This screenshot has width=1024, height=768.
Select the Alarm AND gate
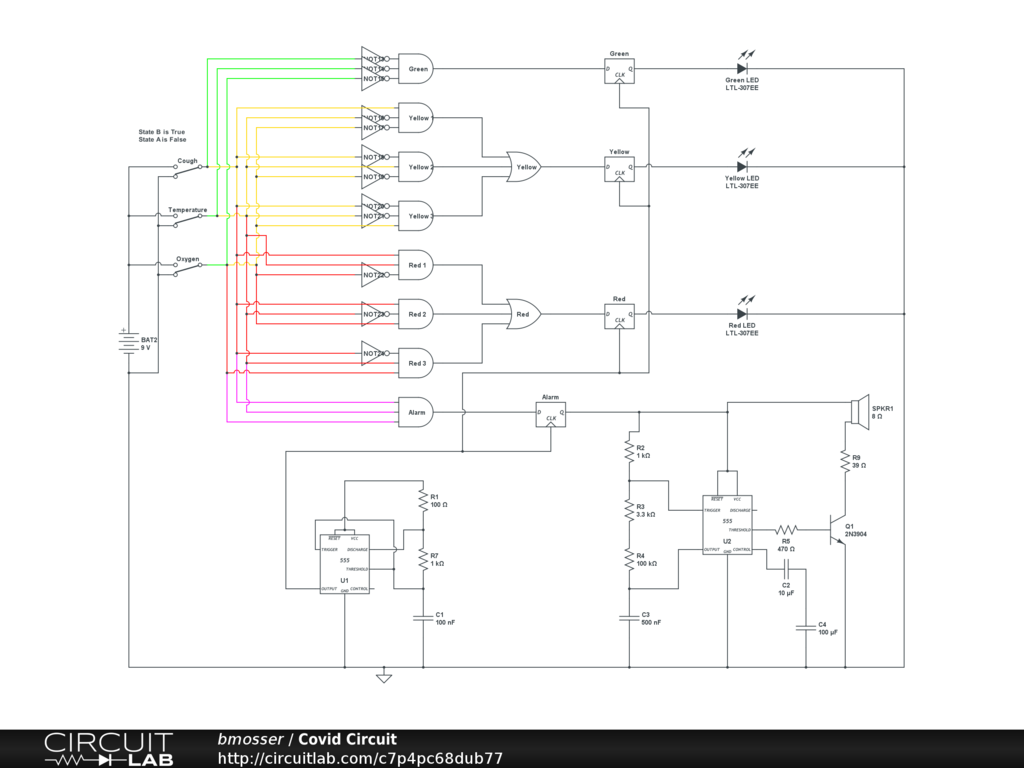click(416, 412)
